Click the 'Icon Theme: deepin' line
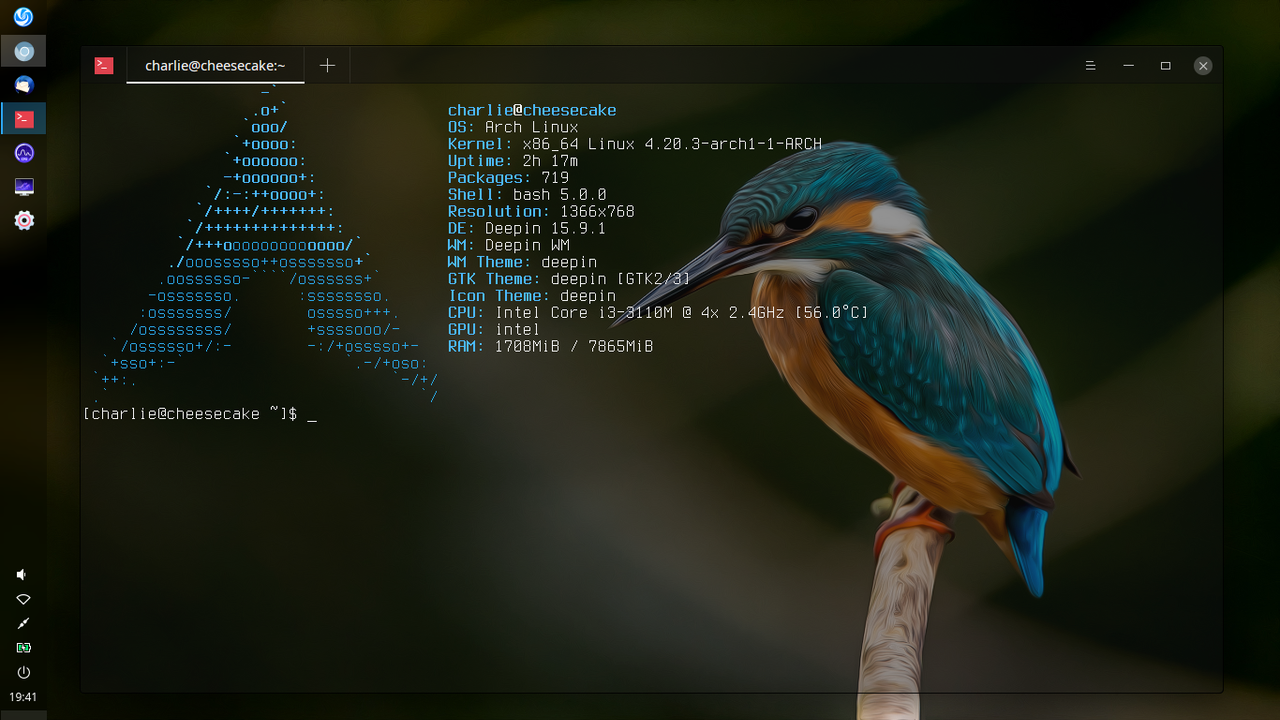Screen dimensions: 1280x720 (532, 296)
